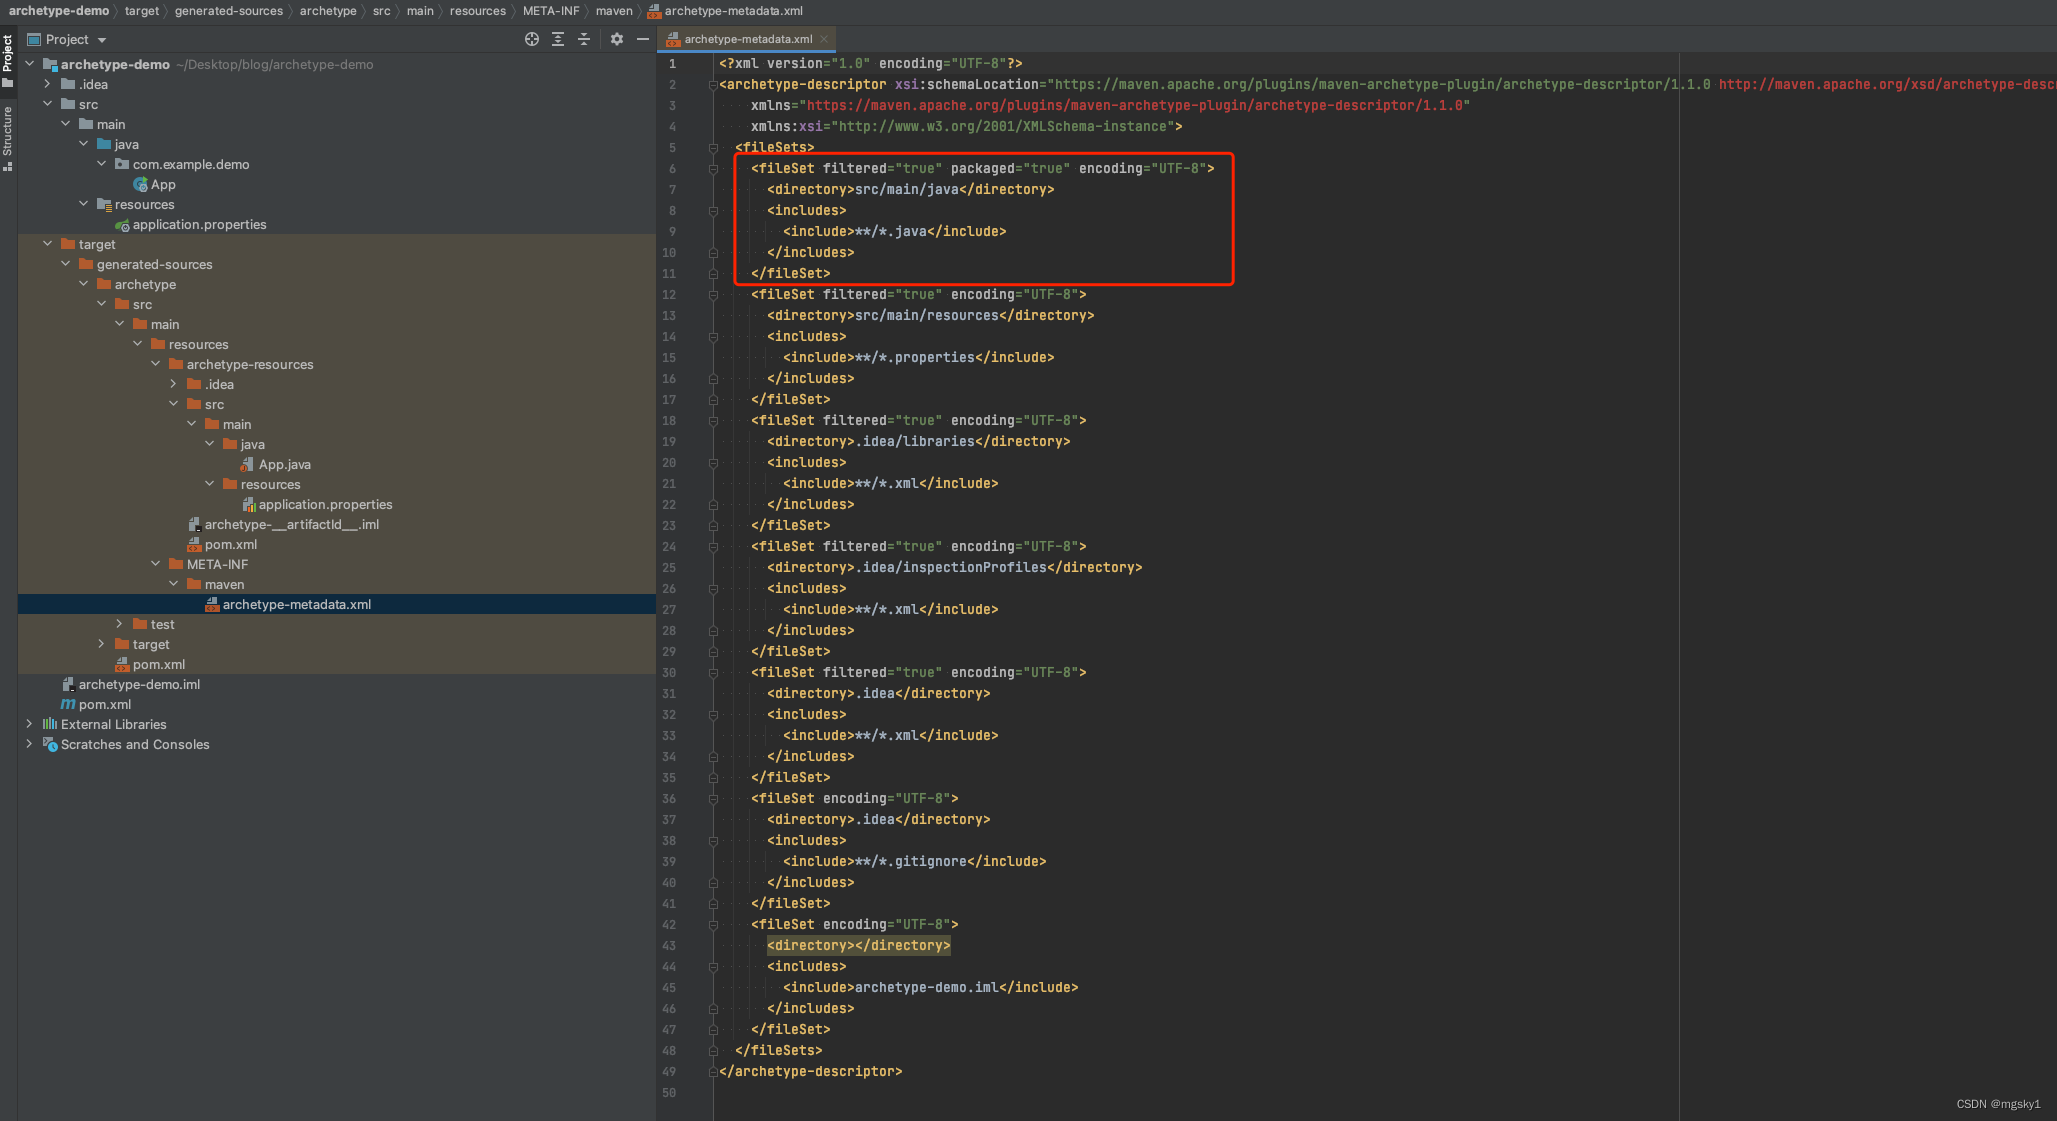The width and height of the screenshot is (2057, 1121).
Task: Open root pom.xml Maven file
Action: click(x=104, y=704)
